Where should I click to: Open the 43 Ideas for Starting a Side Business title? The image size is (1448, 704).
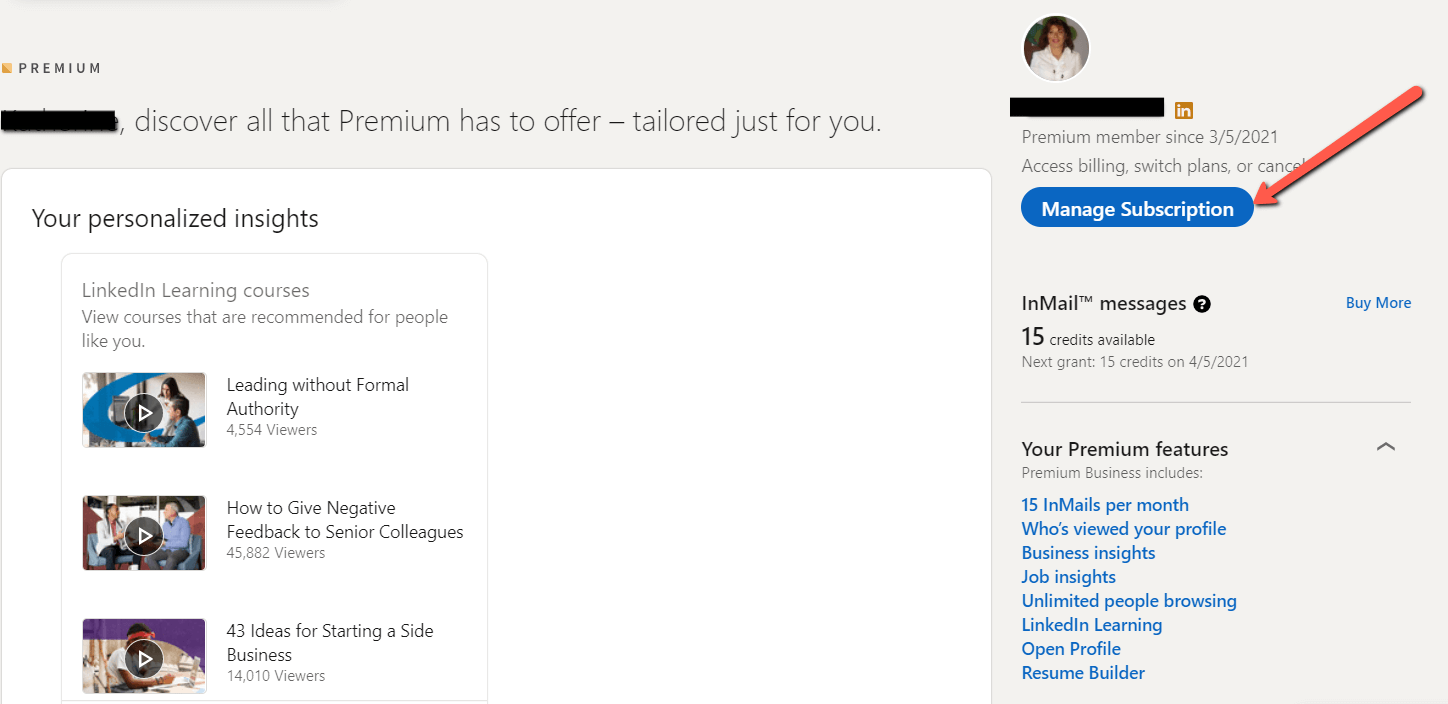329,642
